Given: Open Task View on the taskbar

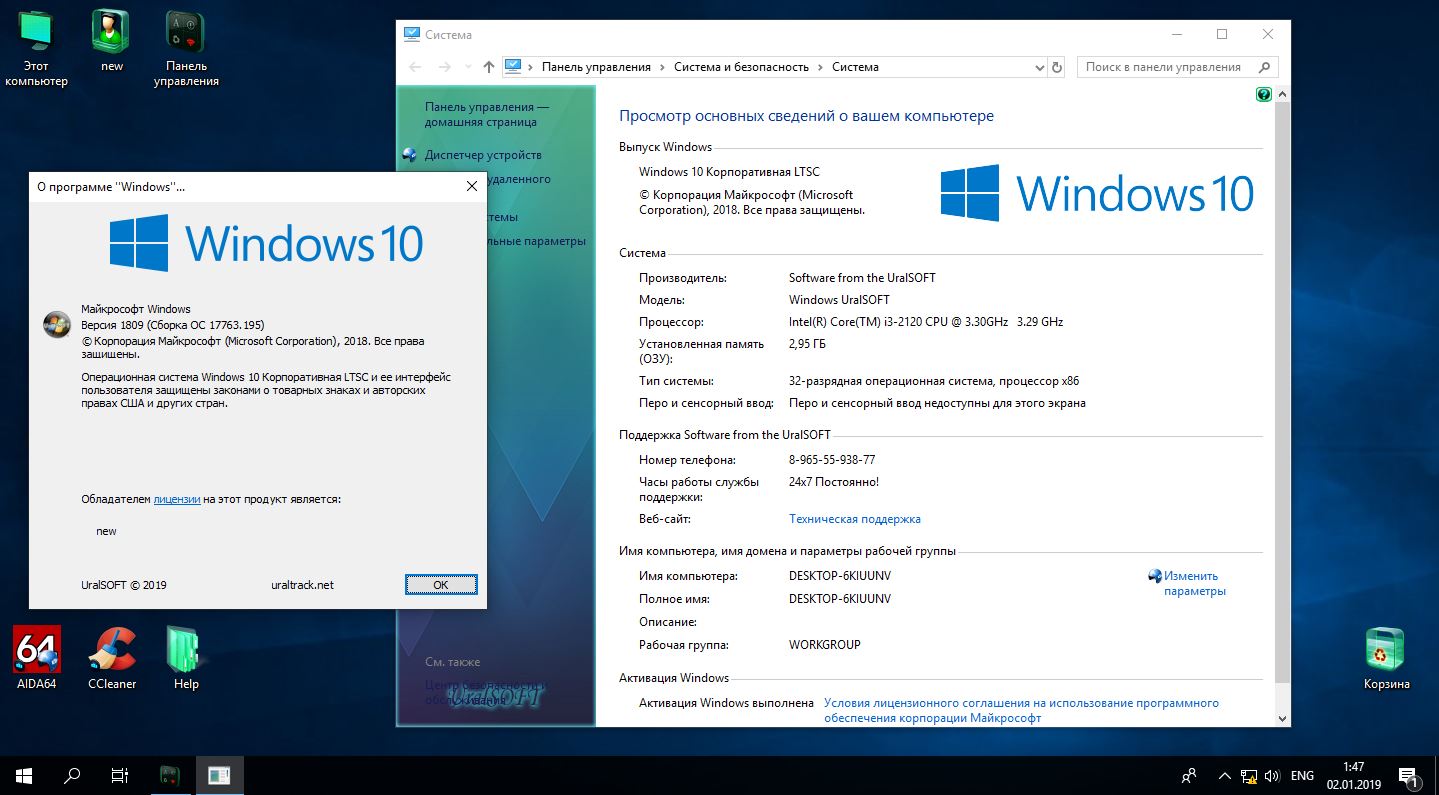Looking at the screenshot, I should pos(119,775).
